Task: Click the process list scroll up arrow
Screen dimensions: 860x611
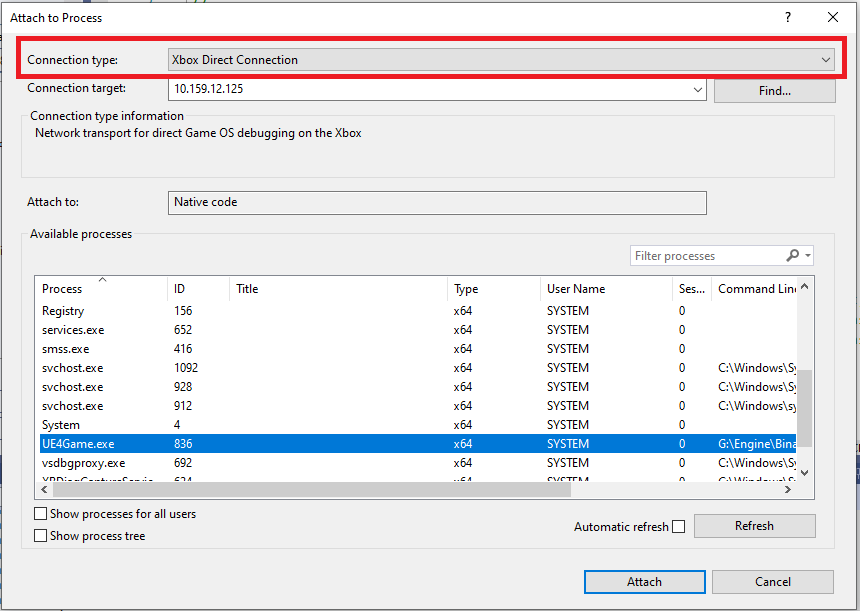Action: (x=805, y=286)
